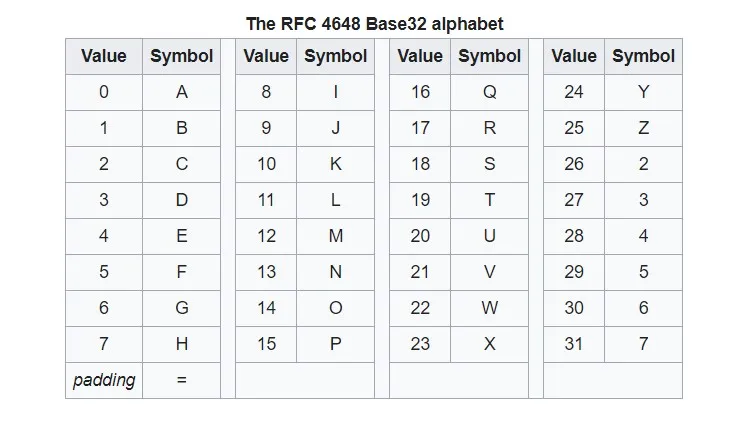This screenshot has height=421, width=743.
Task: Click the equals sign padding symbol cell
Action: pyautogui.click(x=181, y=380)
